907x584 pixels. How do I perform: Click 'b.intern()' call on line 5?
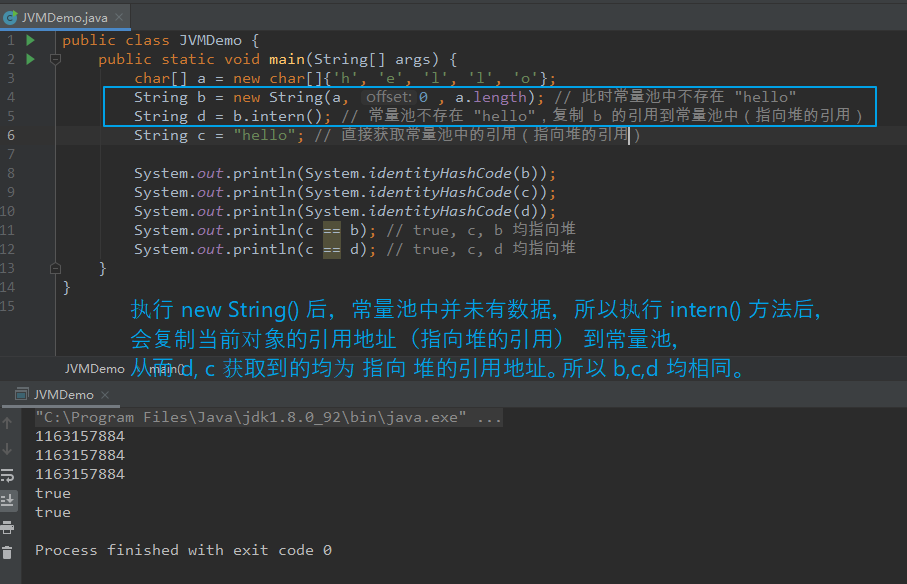click(278, 116)
